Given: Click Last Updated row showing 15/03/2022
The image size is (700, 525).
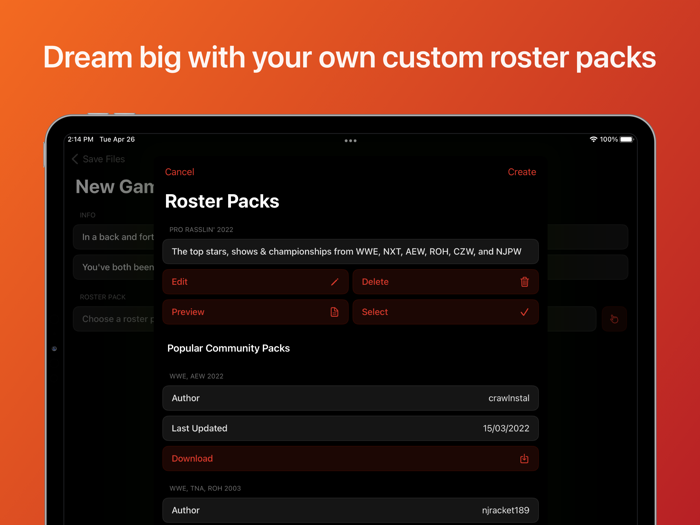Looking at the screenshot, I should pyautogui.click(x=350, y=428).
